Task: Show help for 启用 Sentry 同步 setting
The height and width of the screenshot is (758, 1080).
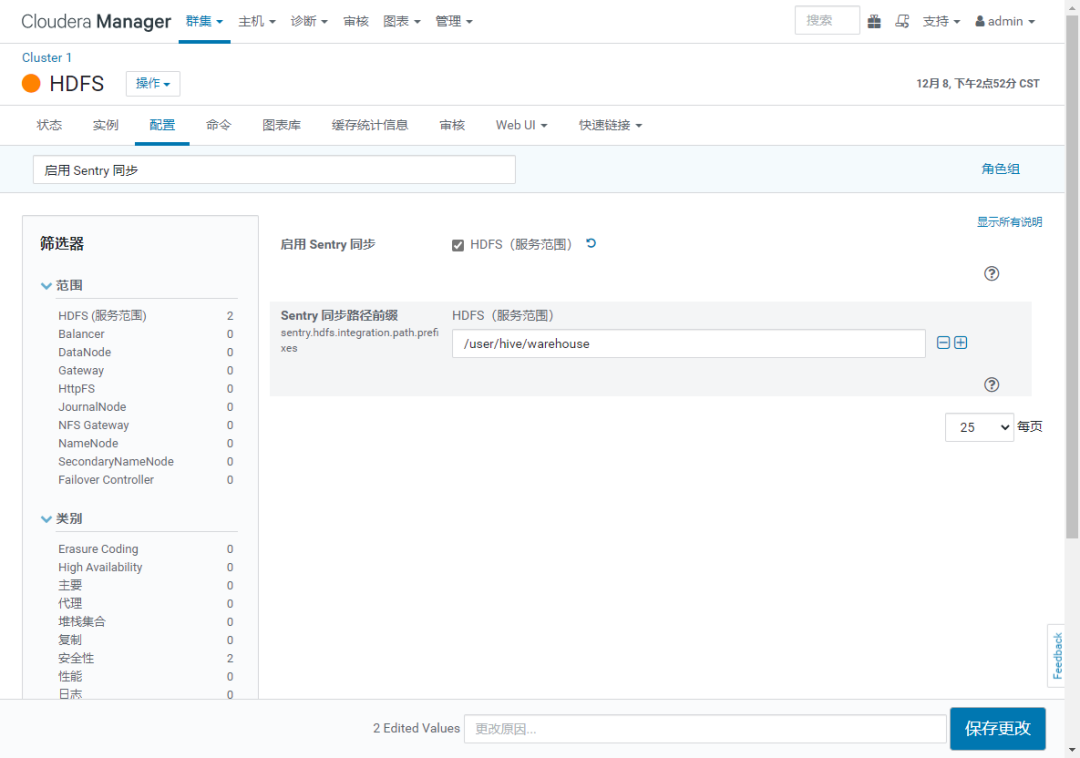Action: pos(991,273)
